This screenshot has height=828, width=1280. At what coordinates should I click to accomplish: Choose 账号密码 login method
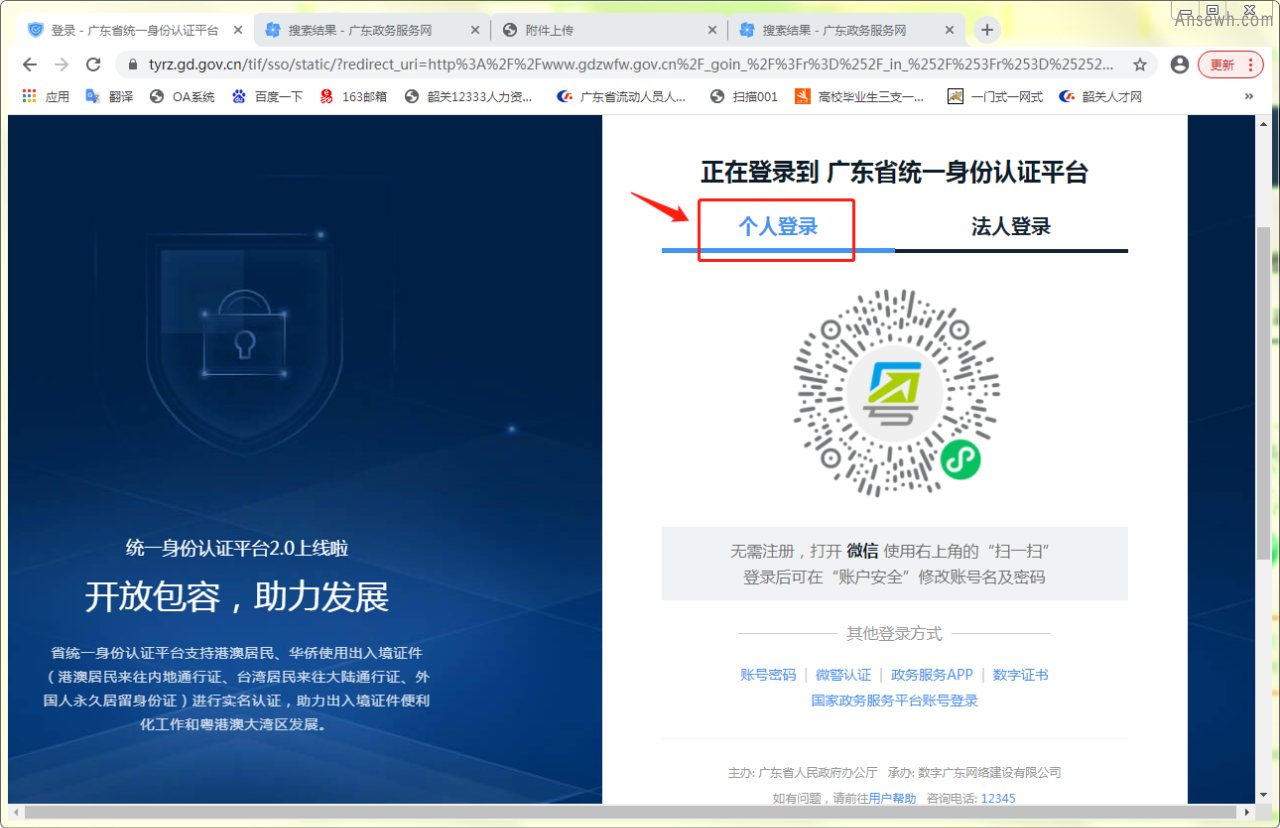(768, 675)
